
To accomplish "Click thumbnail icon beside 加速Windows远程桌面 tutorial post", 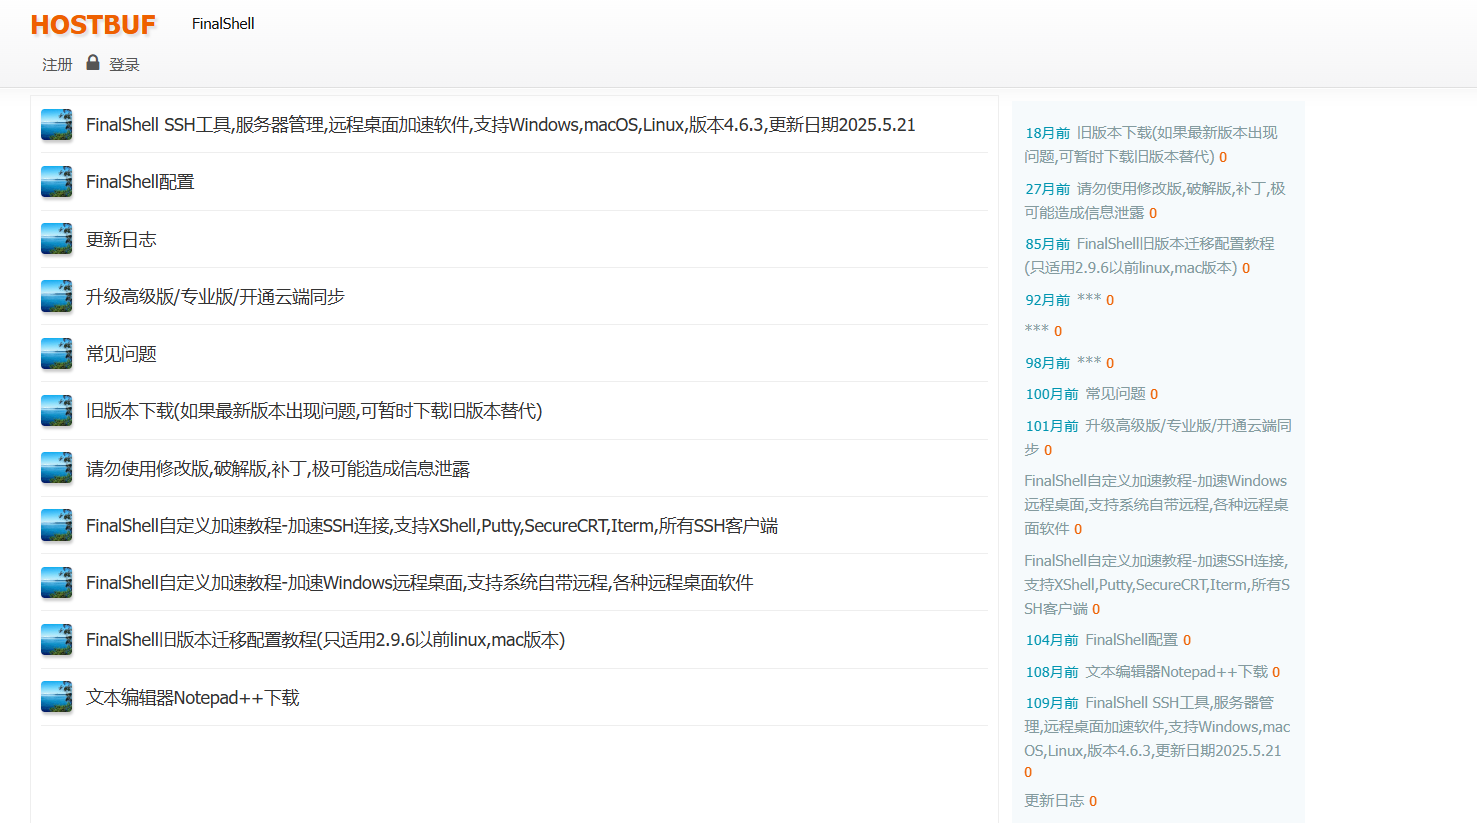I will 56,582.
